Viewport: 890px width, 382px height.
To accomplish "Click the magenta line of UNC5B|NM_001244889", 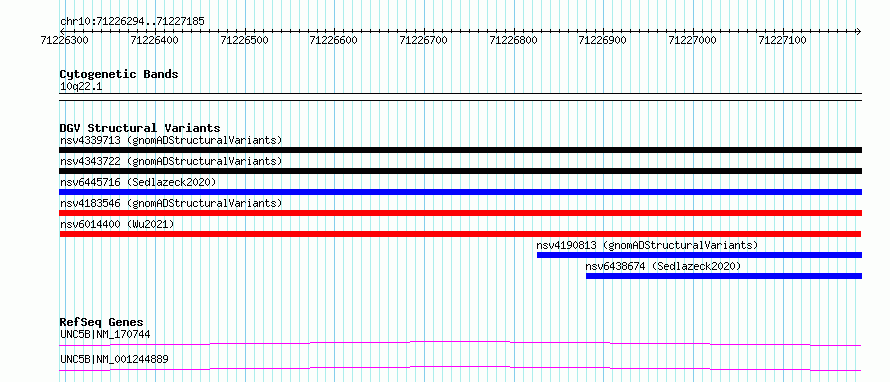I will (460, 368).
